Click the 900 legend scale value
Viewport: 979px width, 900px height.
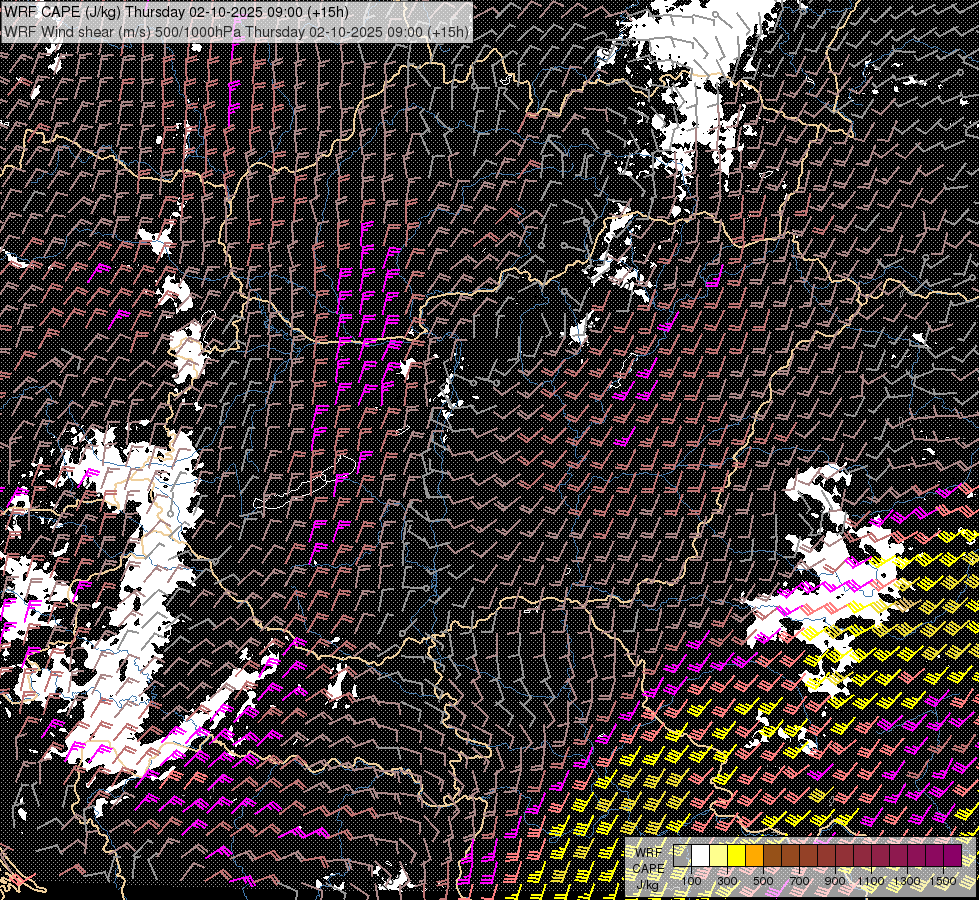click(835, 881)
